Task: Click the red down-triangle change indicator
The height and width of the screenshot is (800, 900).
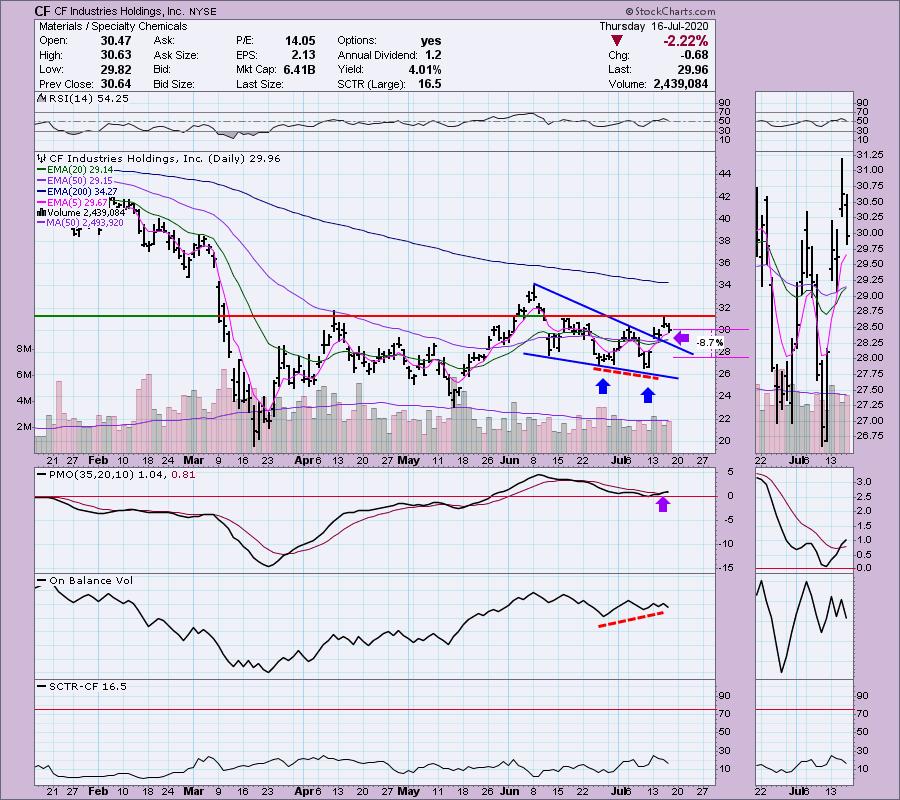Action: (616, 41)
